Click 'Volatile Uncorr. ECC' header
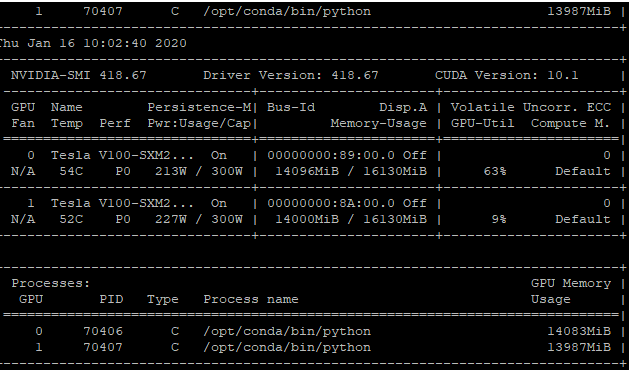This screenshot has height=370, width=629. [531, 107]
